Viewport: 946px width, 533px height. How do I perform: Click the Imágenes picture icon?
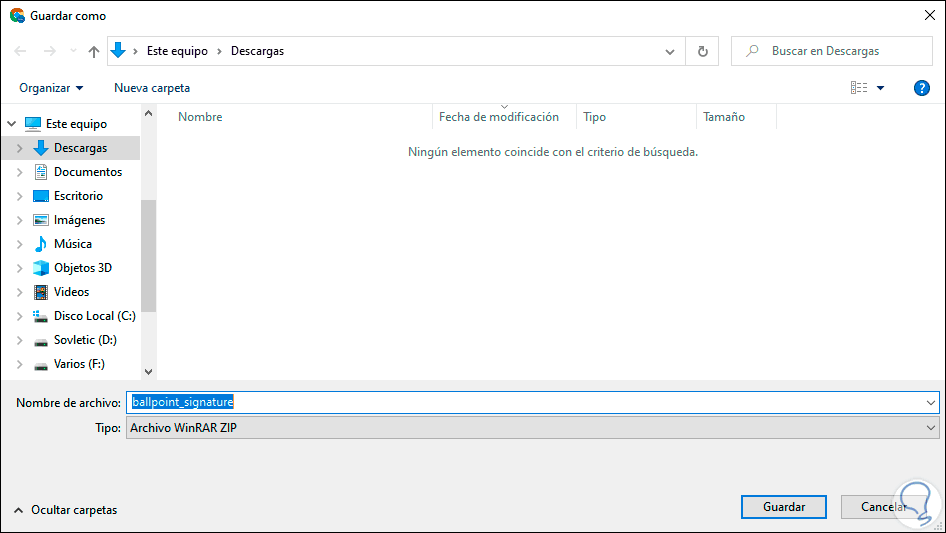(40, 220)
